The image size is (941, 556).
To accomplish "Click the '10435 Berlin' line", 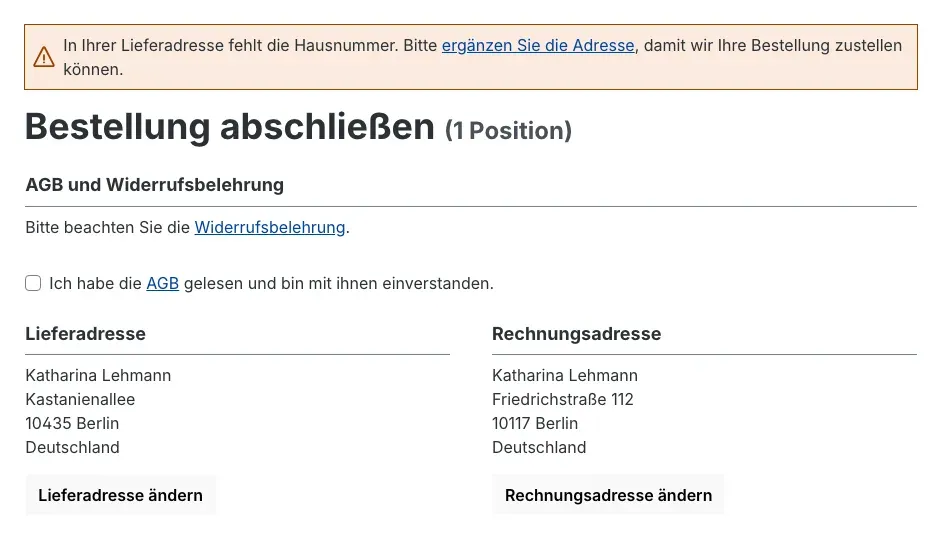I will pos(72,423).
